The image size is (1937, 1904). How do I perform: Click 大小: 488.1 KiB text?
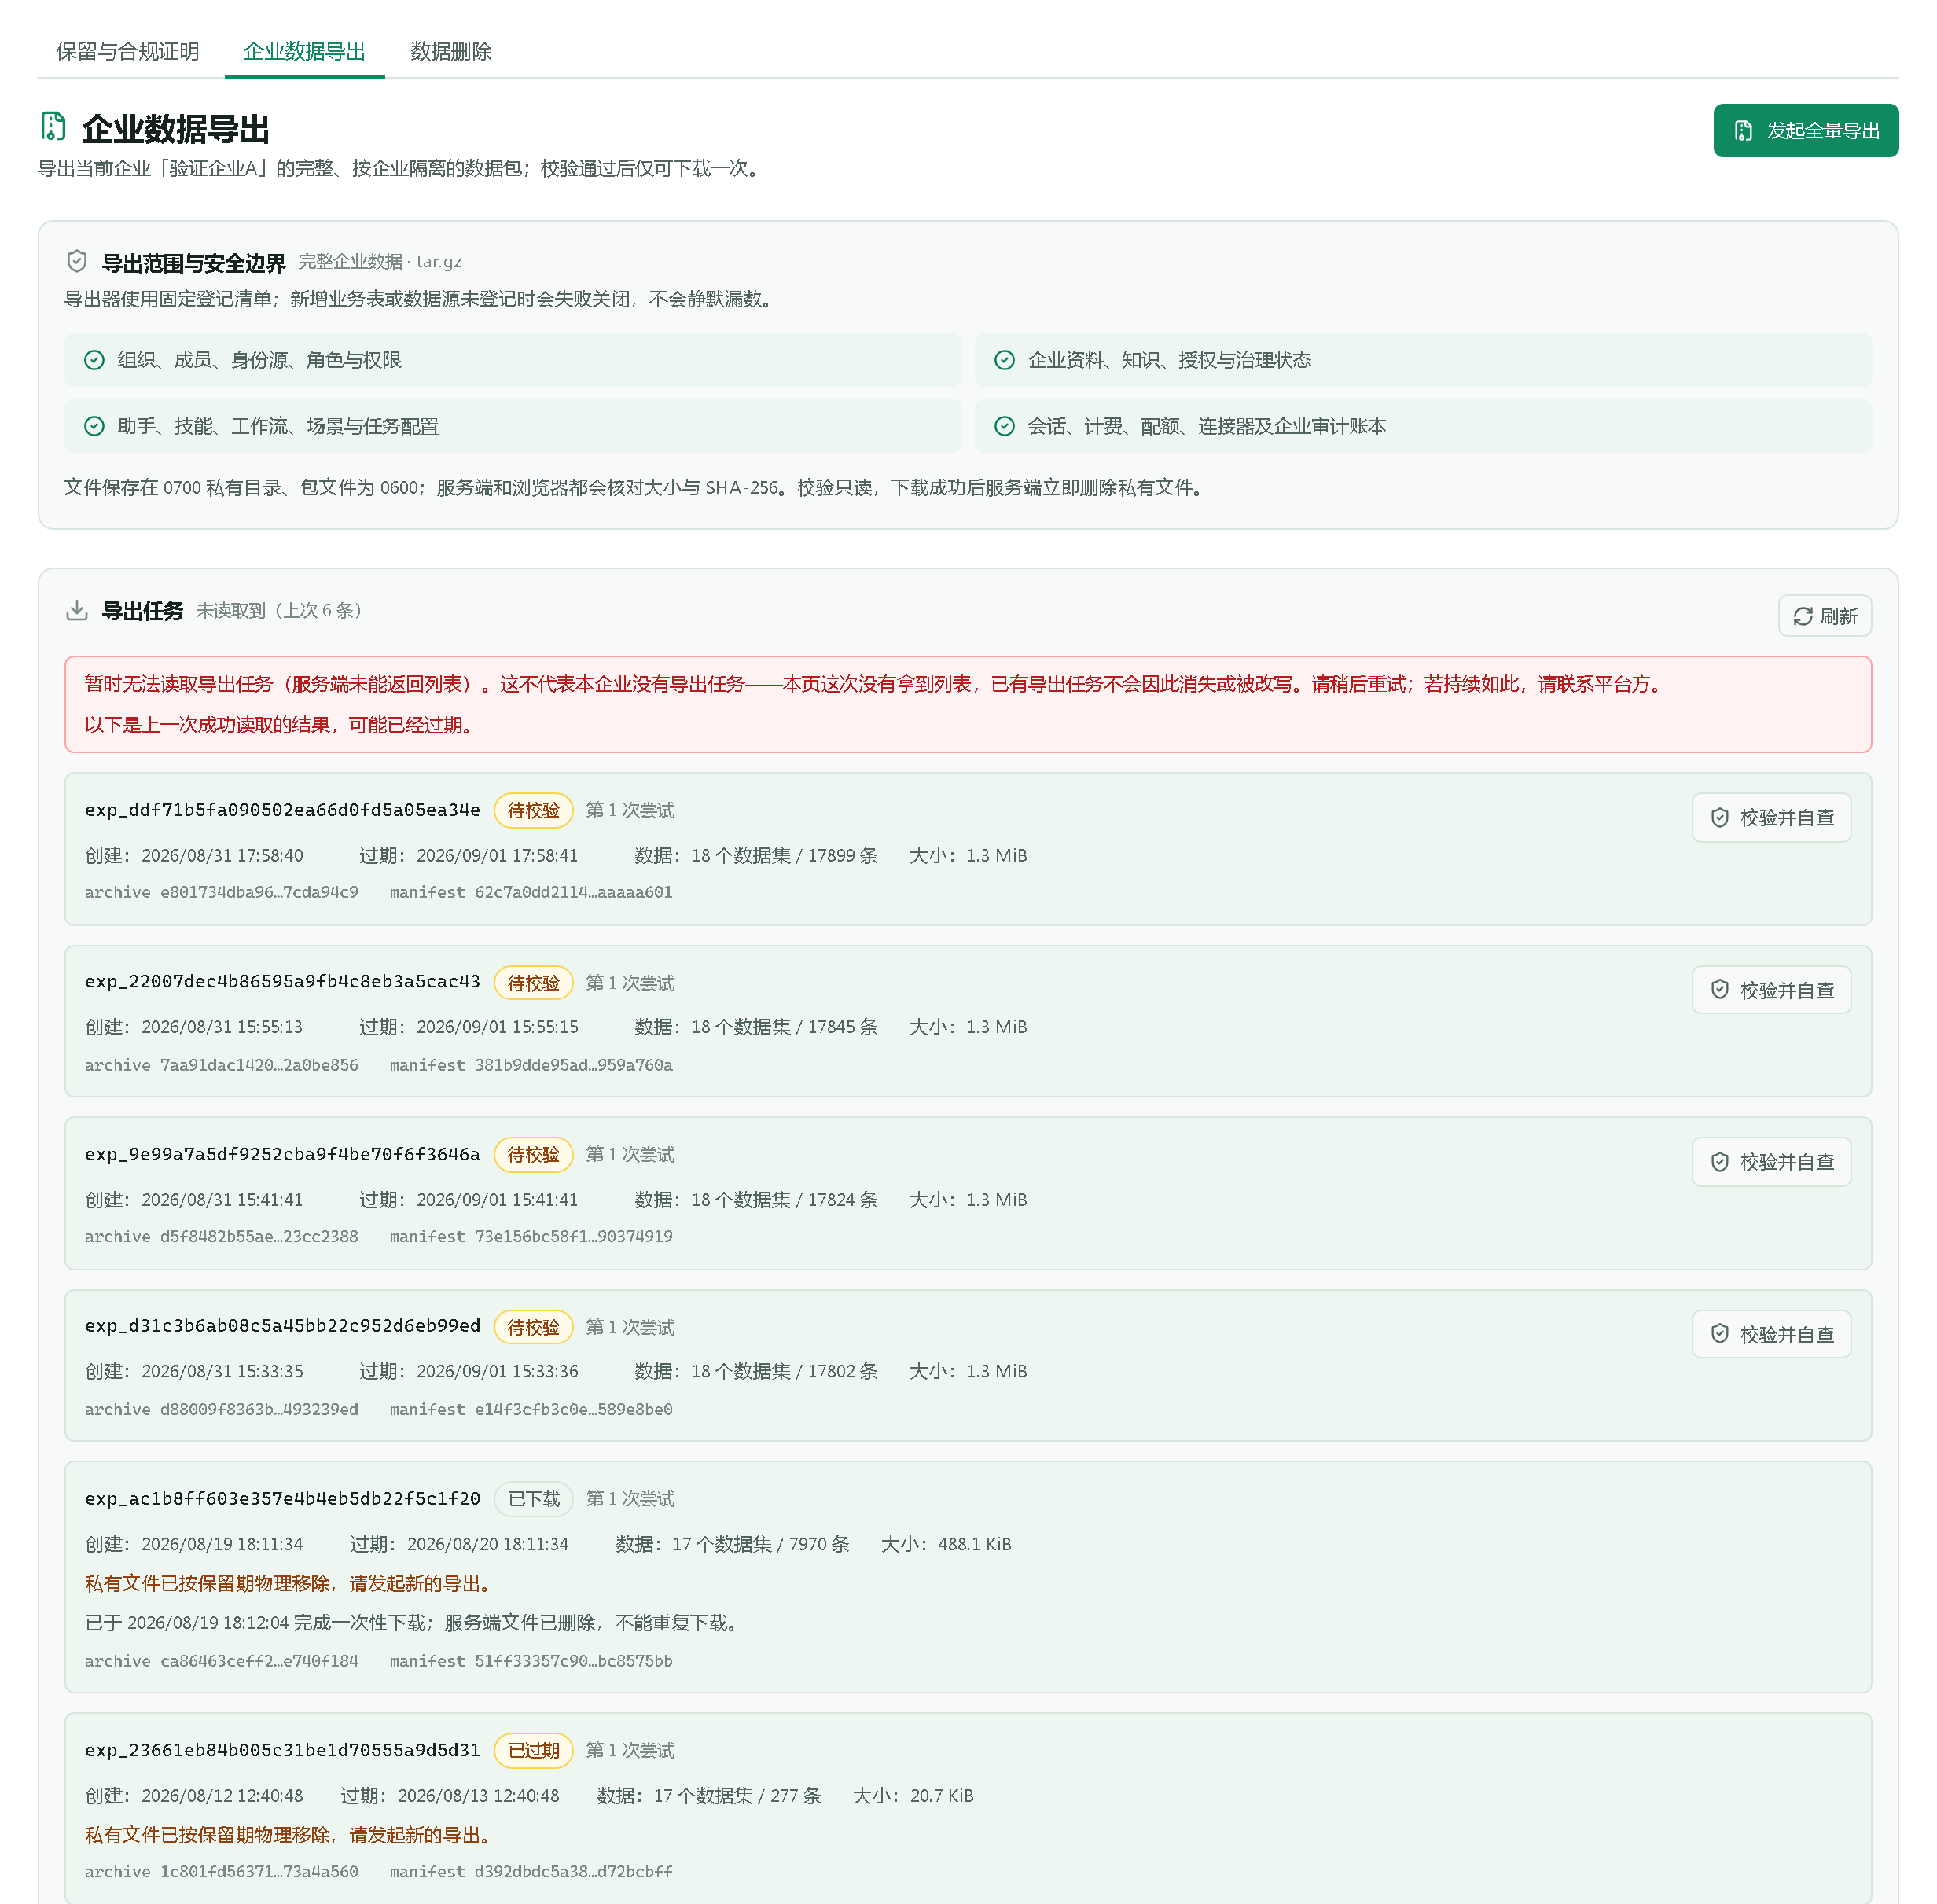click(946, 1544)
